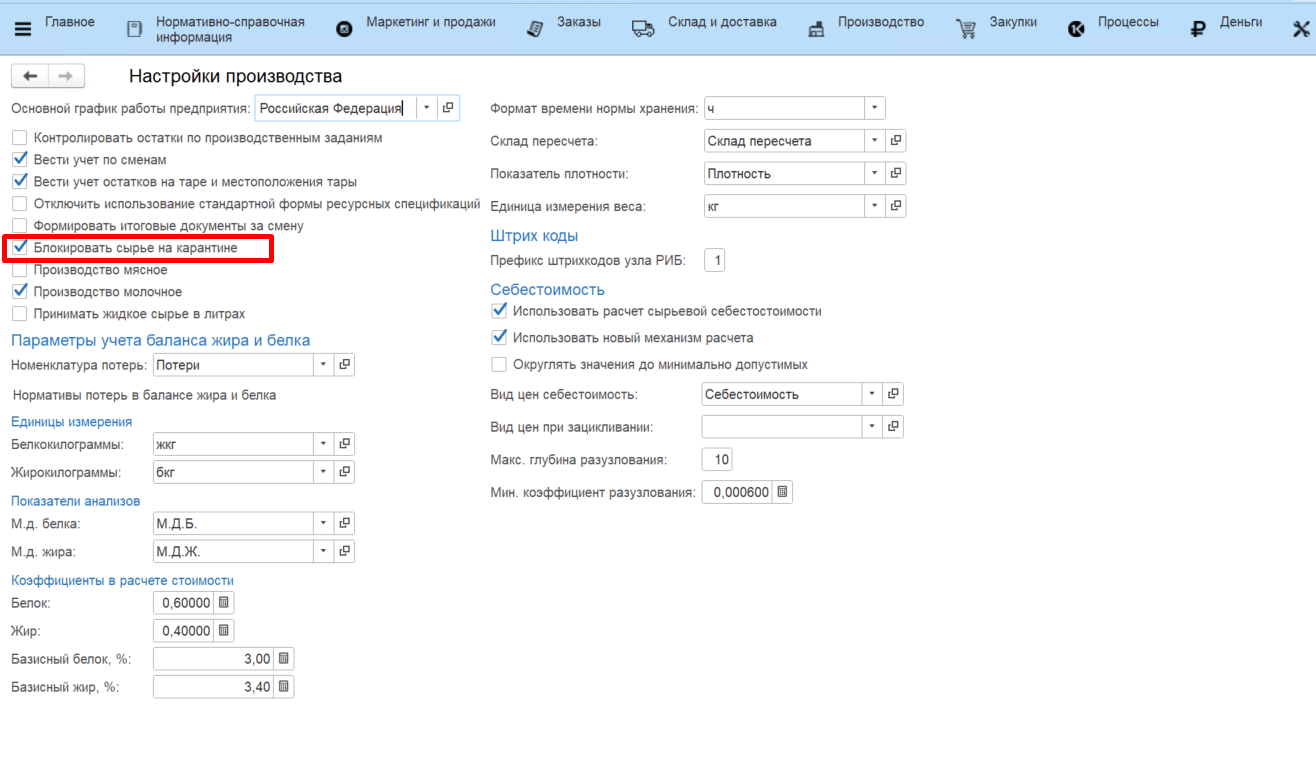
Task: Open the Вид цен при зацикливании form icon
Action: [x=894, y=427]
